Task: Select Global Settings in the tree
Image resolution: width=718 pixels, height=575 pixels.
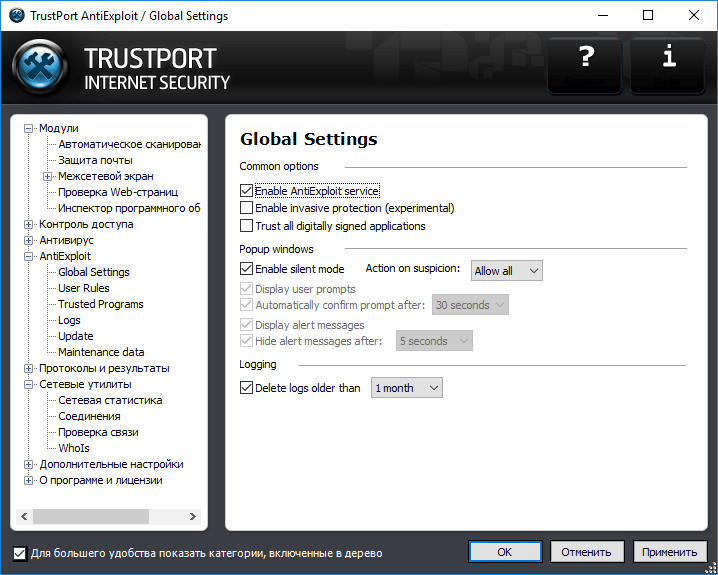Action: click(94, 272)
